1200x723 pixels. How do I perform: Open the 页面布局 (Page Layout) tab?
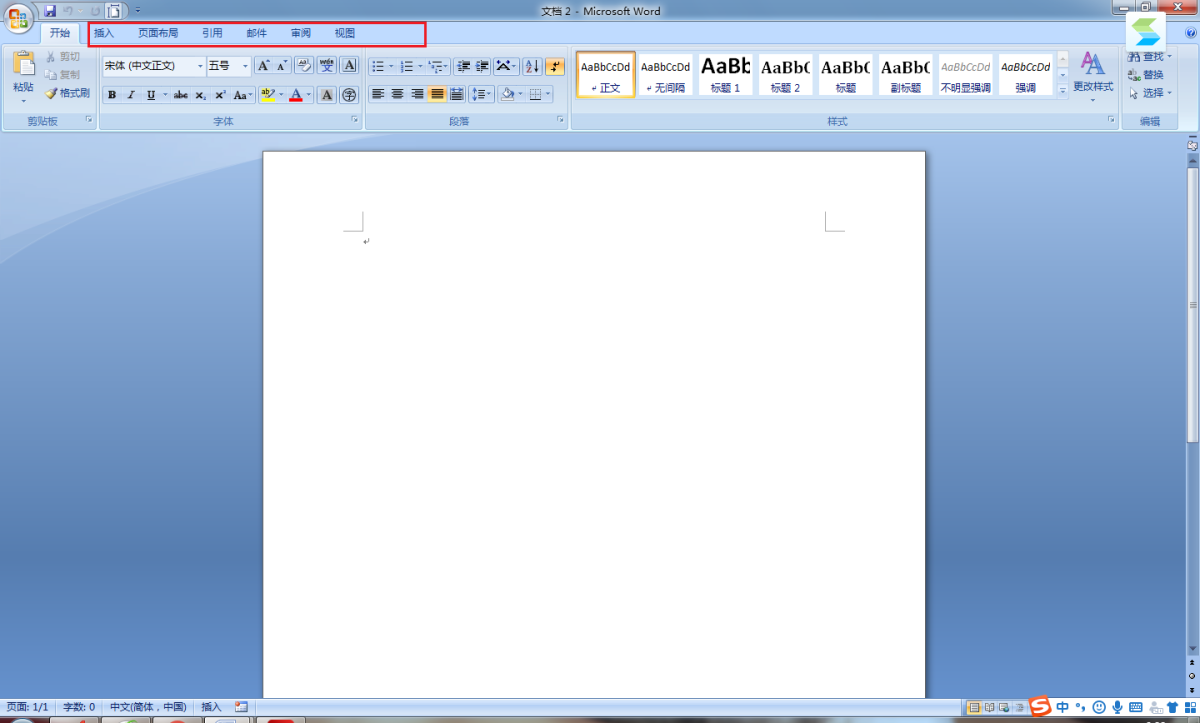click(158, 33)
